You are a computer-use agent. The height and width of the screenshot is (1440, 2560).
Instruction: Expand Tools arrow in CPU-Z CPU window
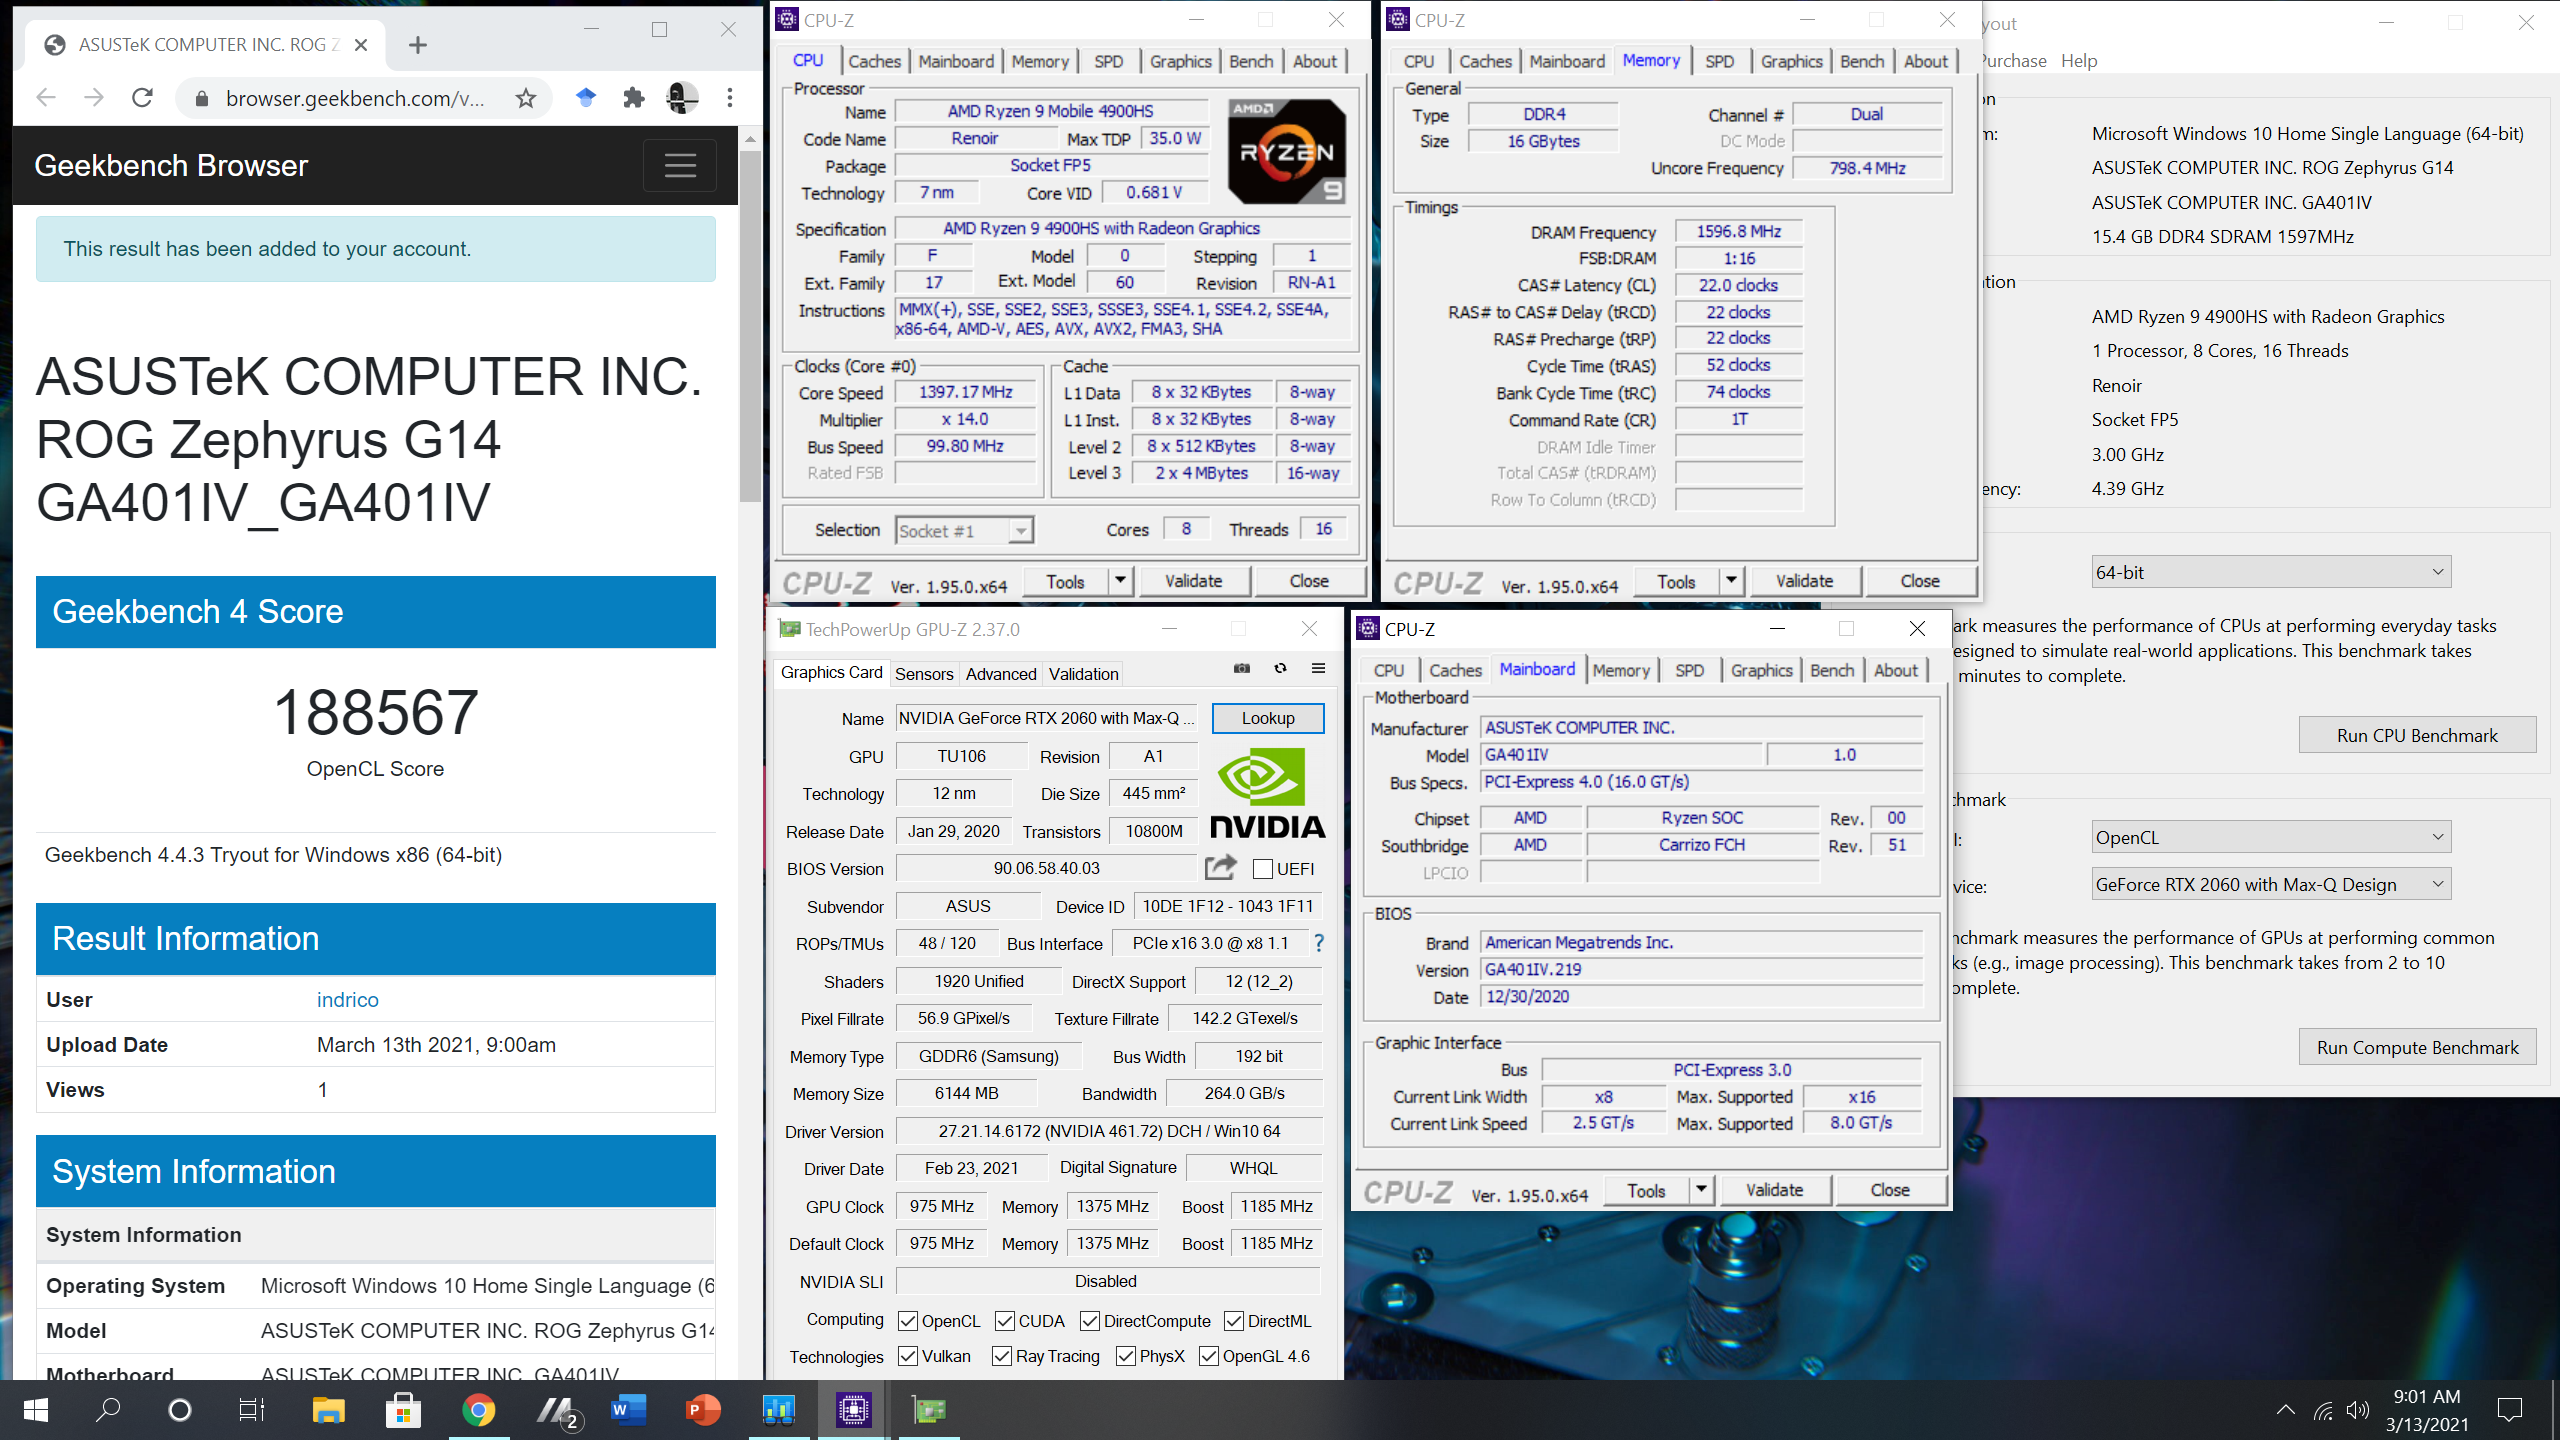click(1120, 581)
